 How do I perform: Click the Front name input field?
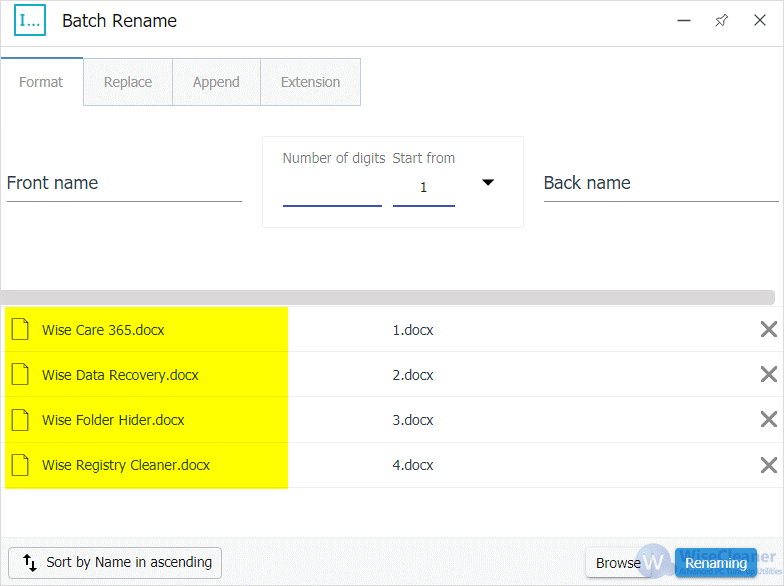(x=124, y=184)
